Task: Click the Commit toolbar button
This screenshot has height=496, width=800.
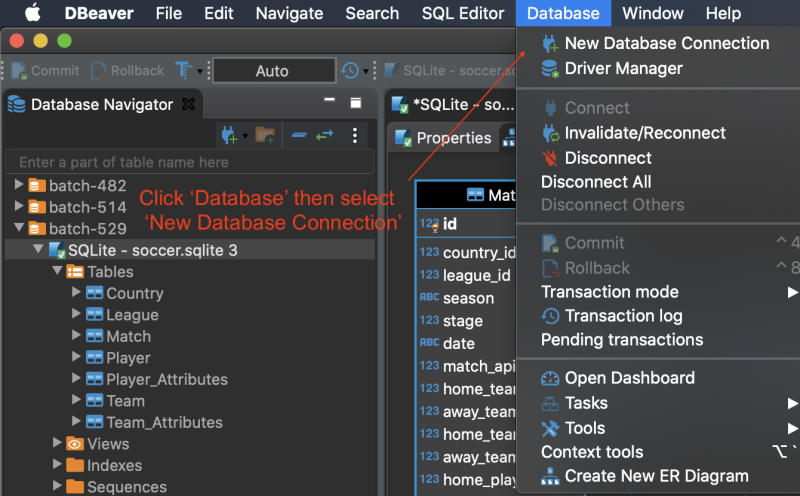Action: (x=45, y=70)
